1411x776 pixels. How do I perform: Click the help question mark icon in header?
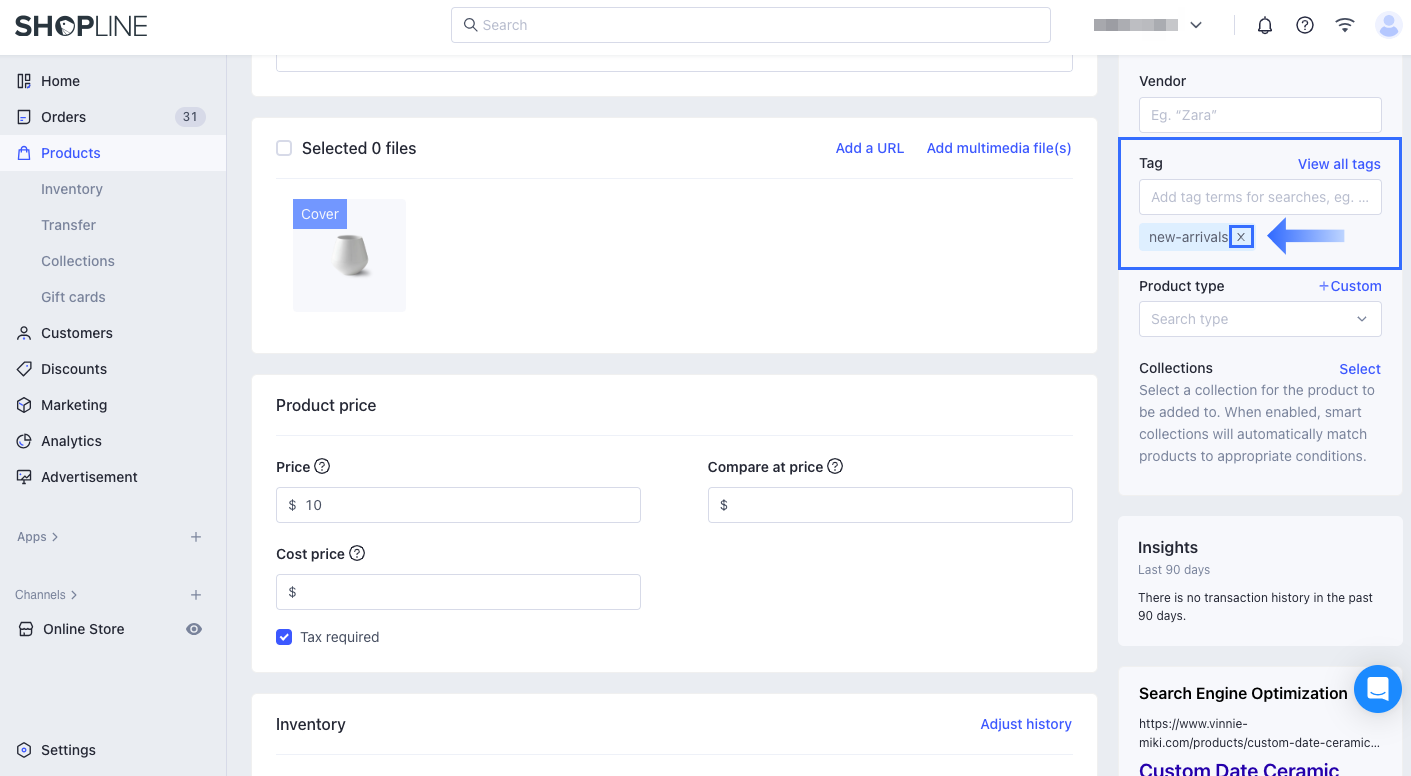(x=1305, y=26)
